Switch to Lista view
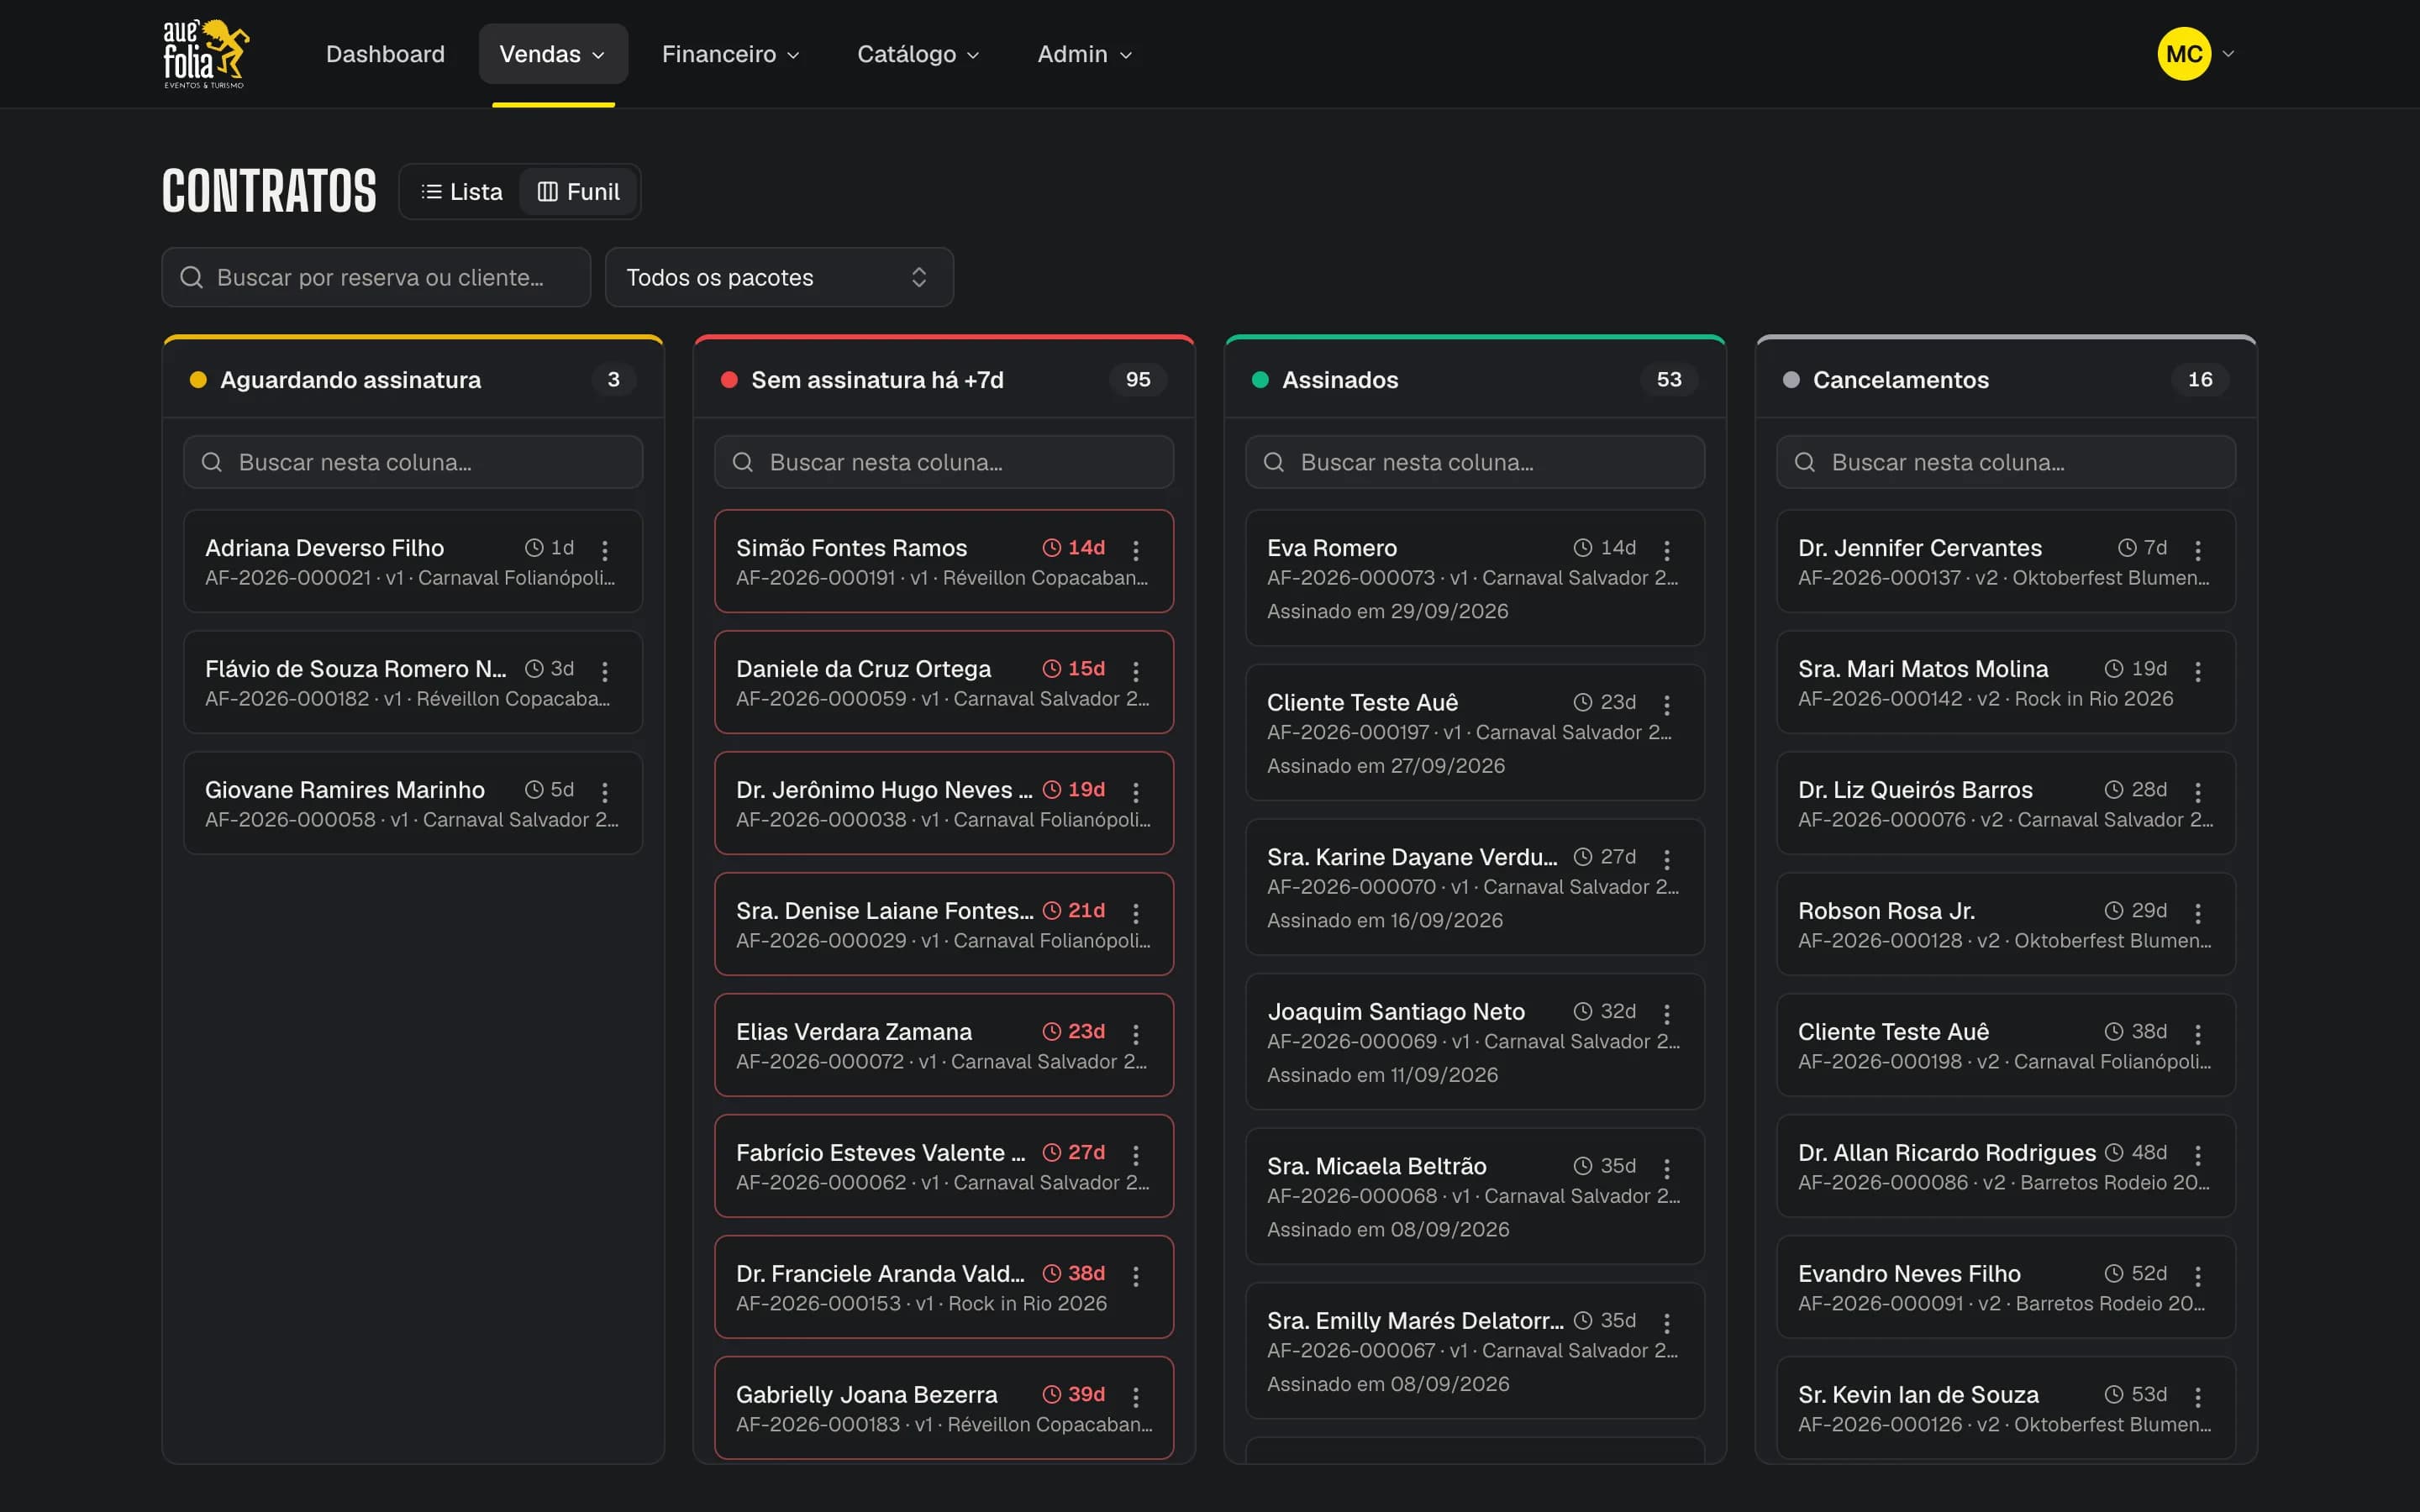This screenshot has width=2420, height=1512. (461, 192)
